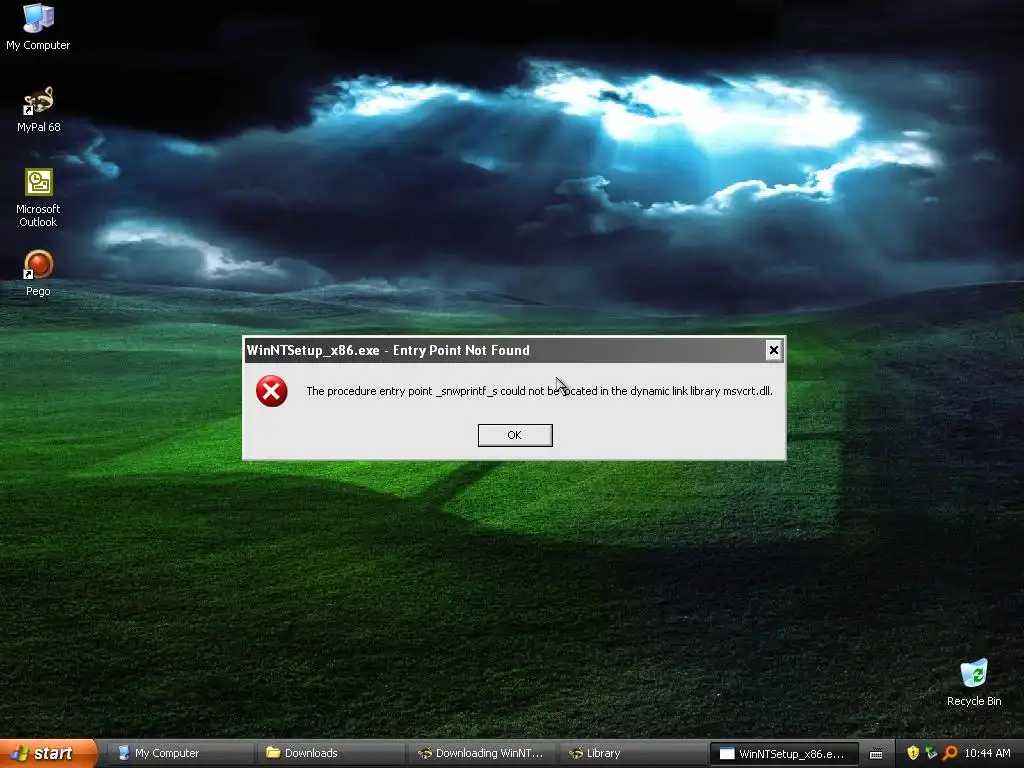This screenshot has width=1024, height=768.
Task: Launch the Pego desktop shortcut
Action: [x=39, y=272]
